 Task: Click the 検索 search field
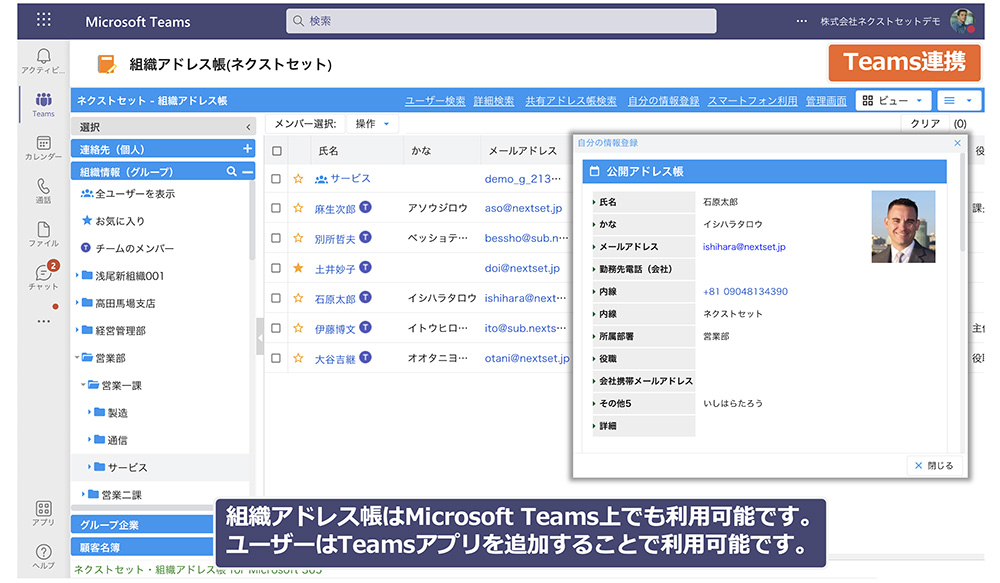(501, 21)
